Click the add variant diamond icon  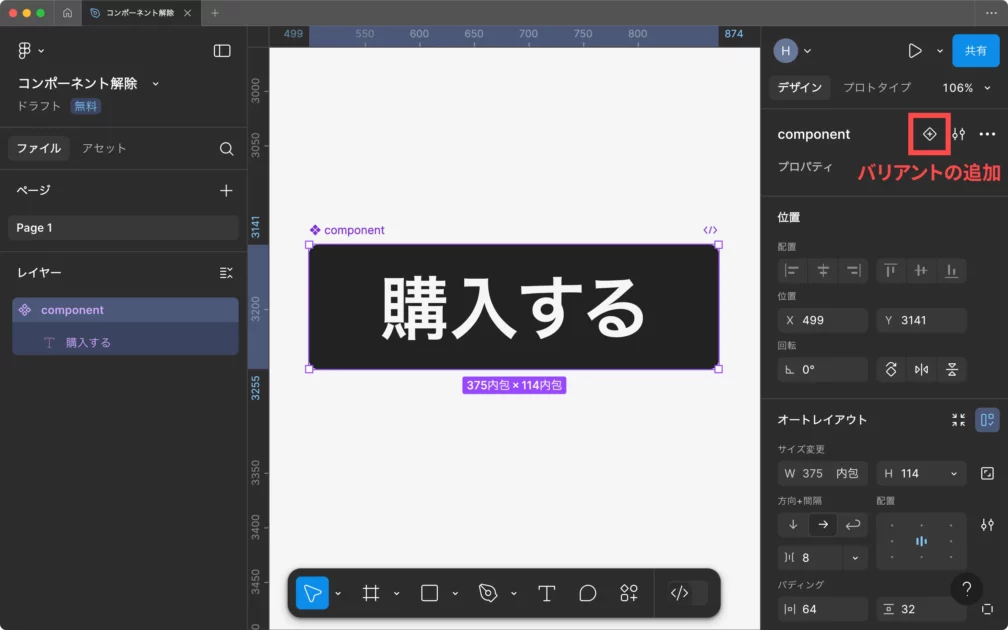929,134
